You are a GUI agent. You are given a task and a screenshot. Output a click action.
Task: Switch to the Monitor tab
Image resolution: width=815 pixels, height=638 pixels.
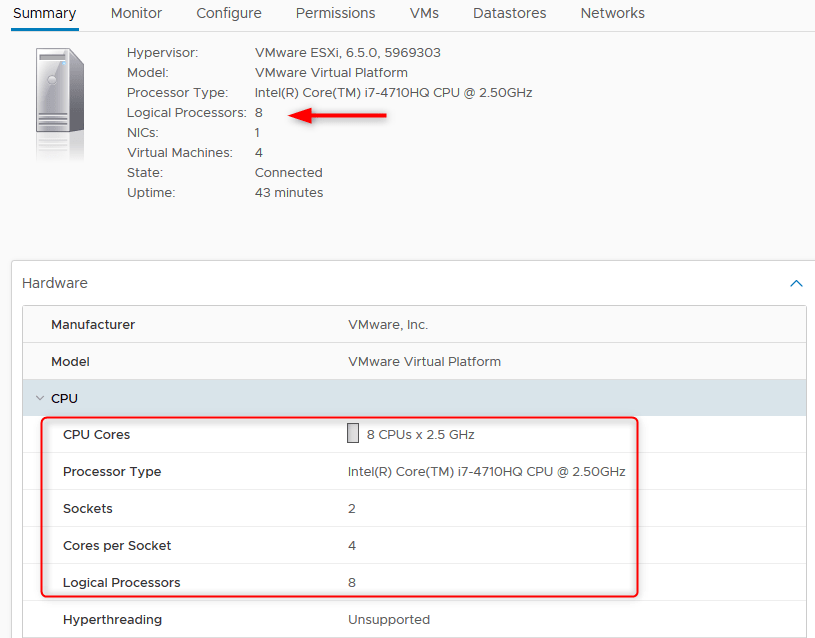136,14
